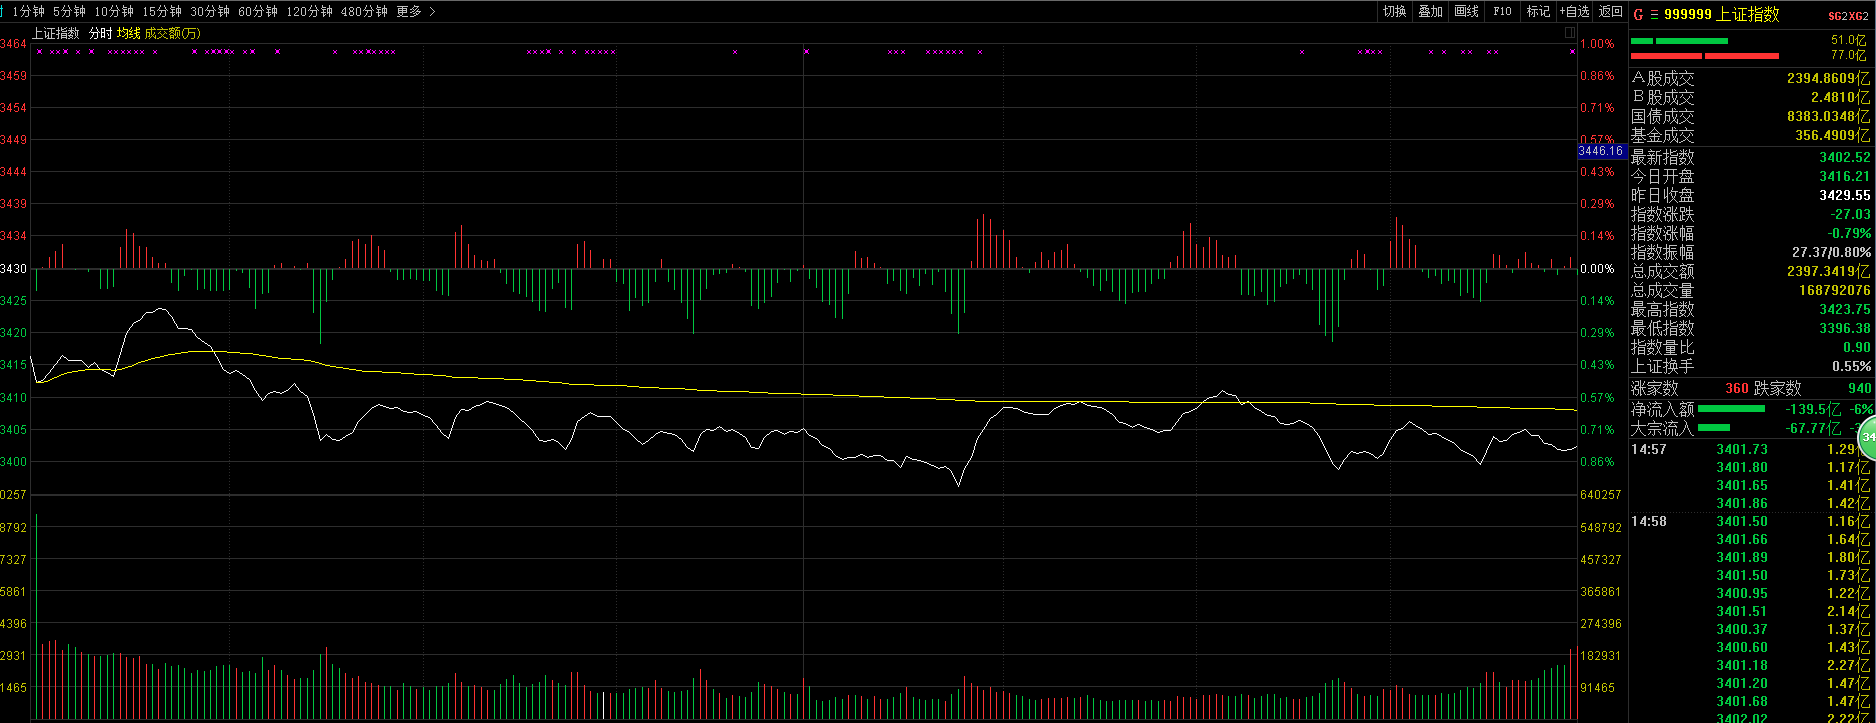Click the 今日开盘 value 3416.21
The height and width of the screenshot is (723, 1876).
1845,176
